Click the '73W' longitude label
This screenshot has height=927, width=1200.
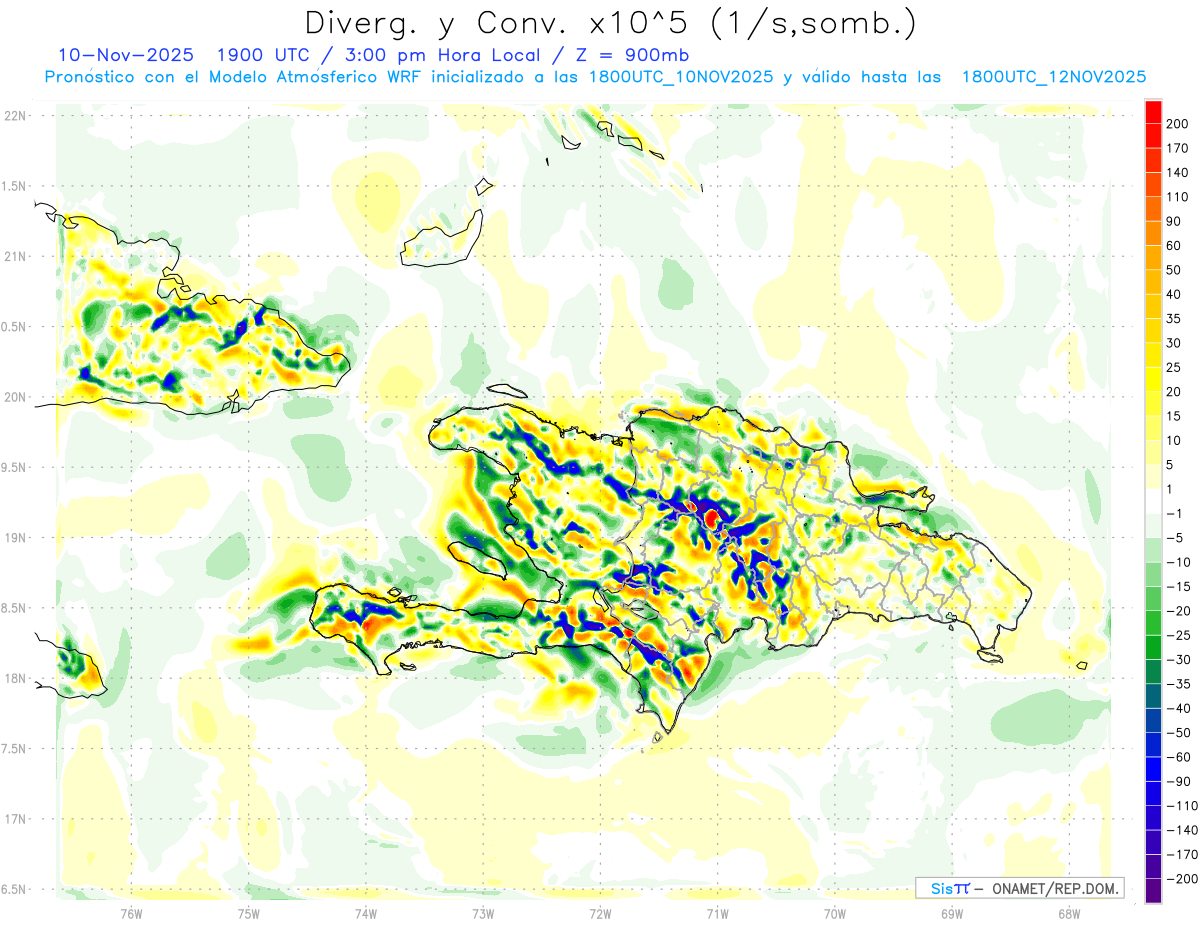click(483, 912)
